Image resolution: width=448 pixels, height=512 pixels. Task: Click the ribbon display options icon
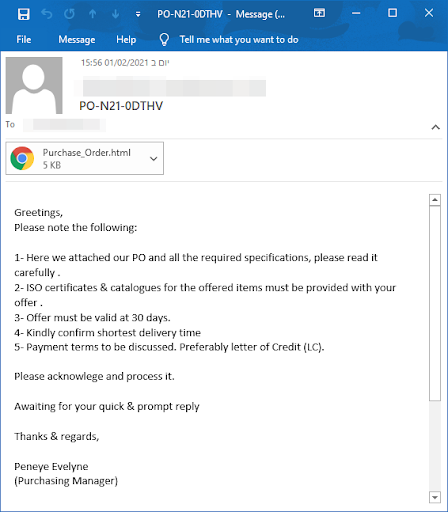tap(319, 13)
